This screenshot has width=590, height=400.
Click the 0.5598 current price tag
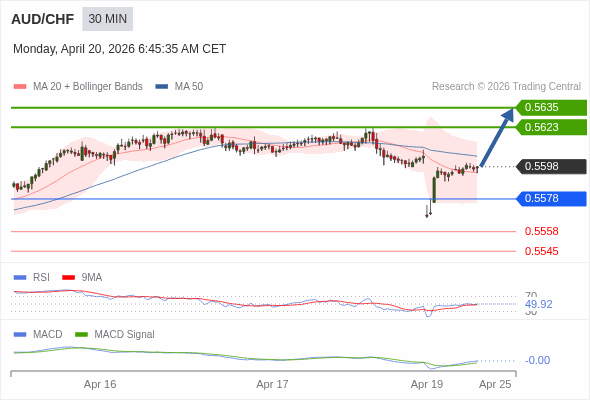tap(551, 166)
